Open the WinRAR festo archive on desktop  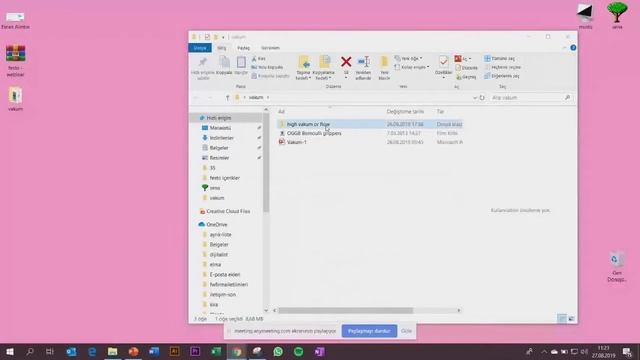16,60
